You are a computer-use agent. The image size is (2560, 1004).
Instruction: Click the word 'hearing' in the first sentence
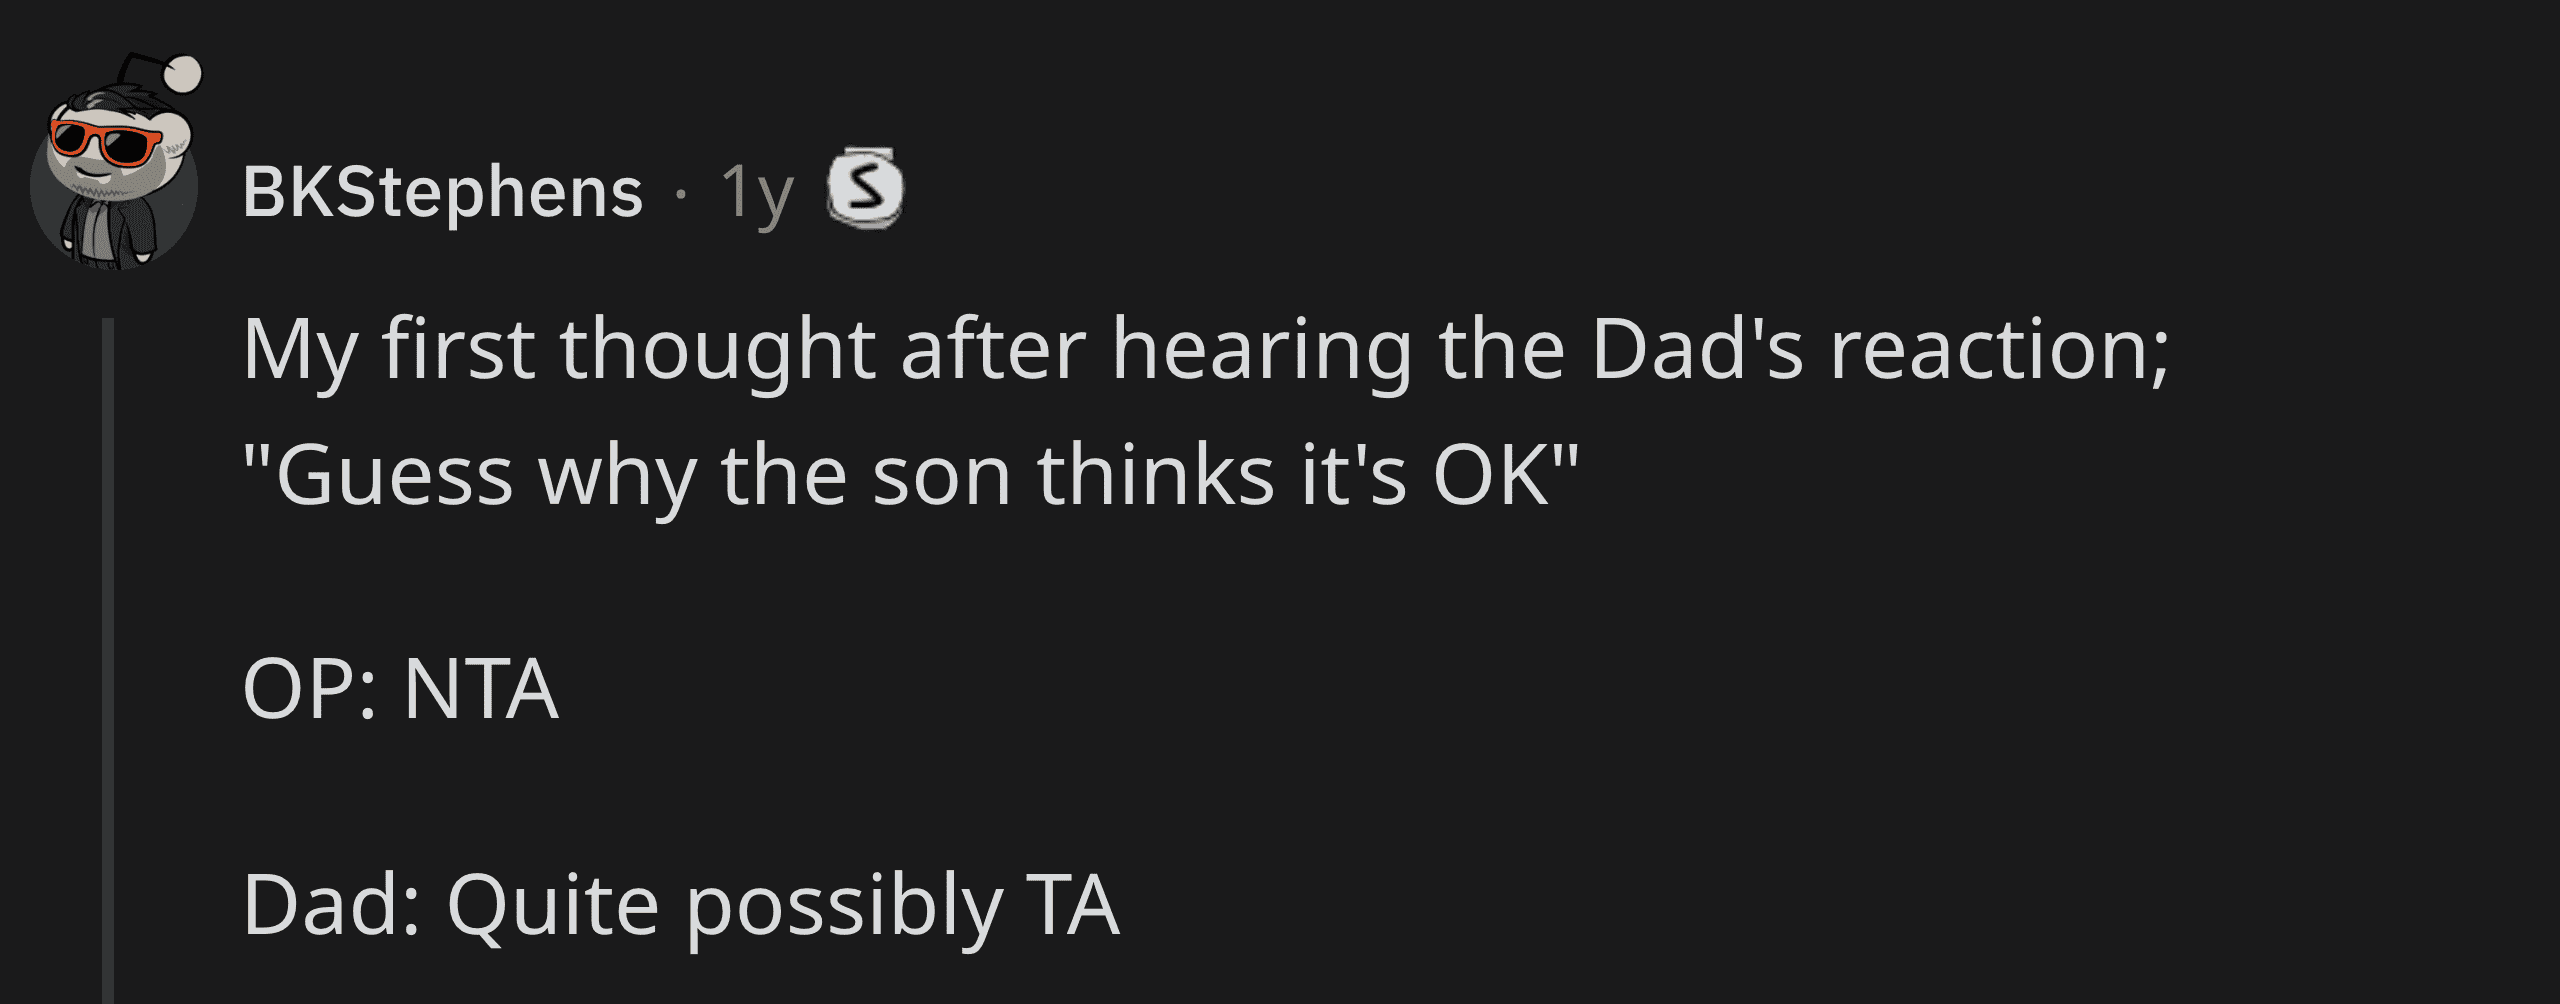(x=1263, y=352)
